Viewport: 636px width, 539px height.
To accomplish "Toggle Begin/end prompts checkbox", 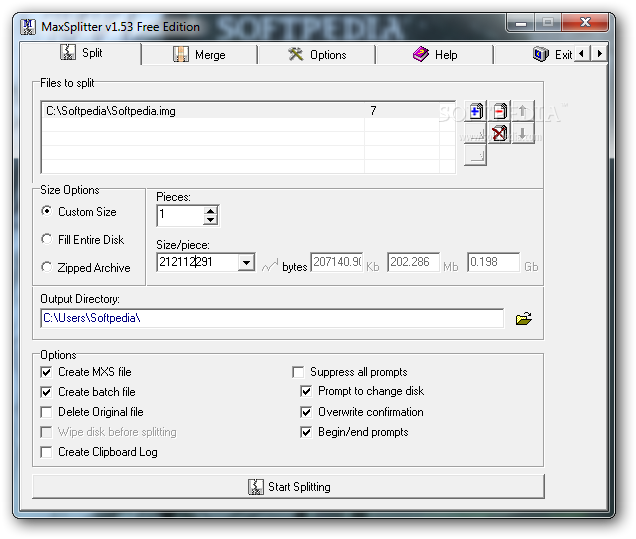I will click(x=306, y=432).
